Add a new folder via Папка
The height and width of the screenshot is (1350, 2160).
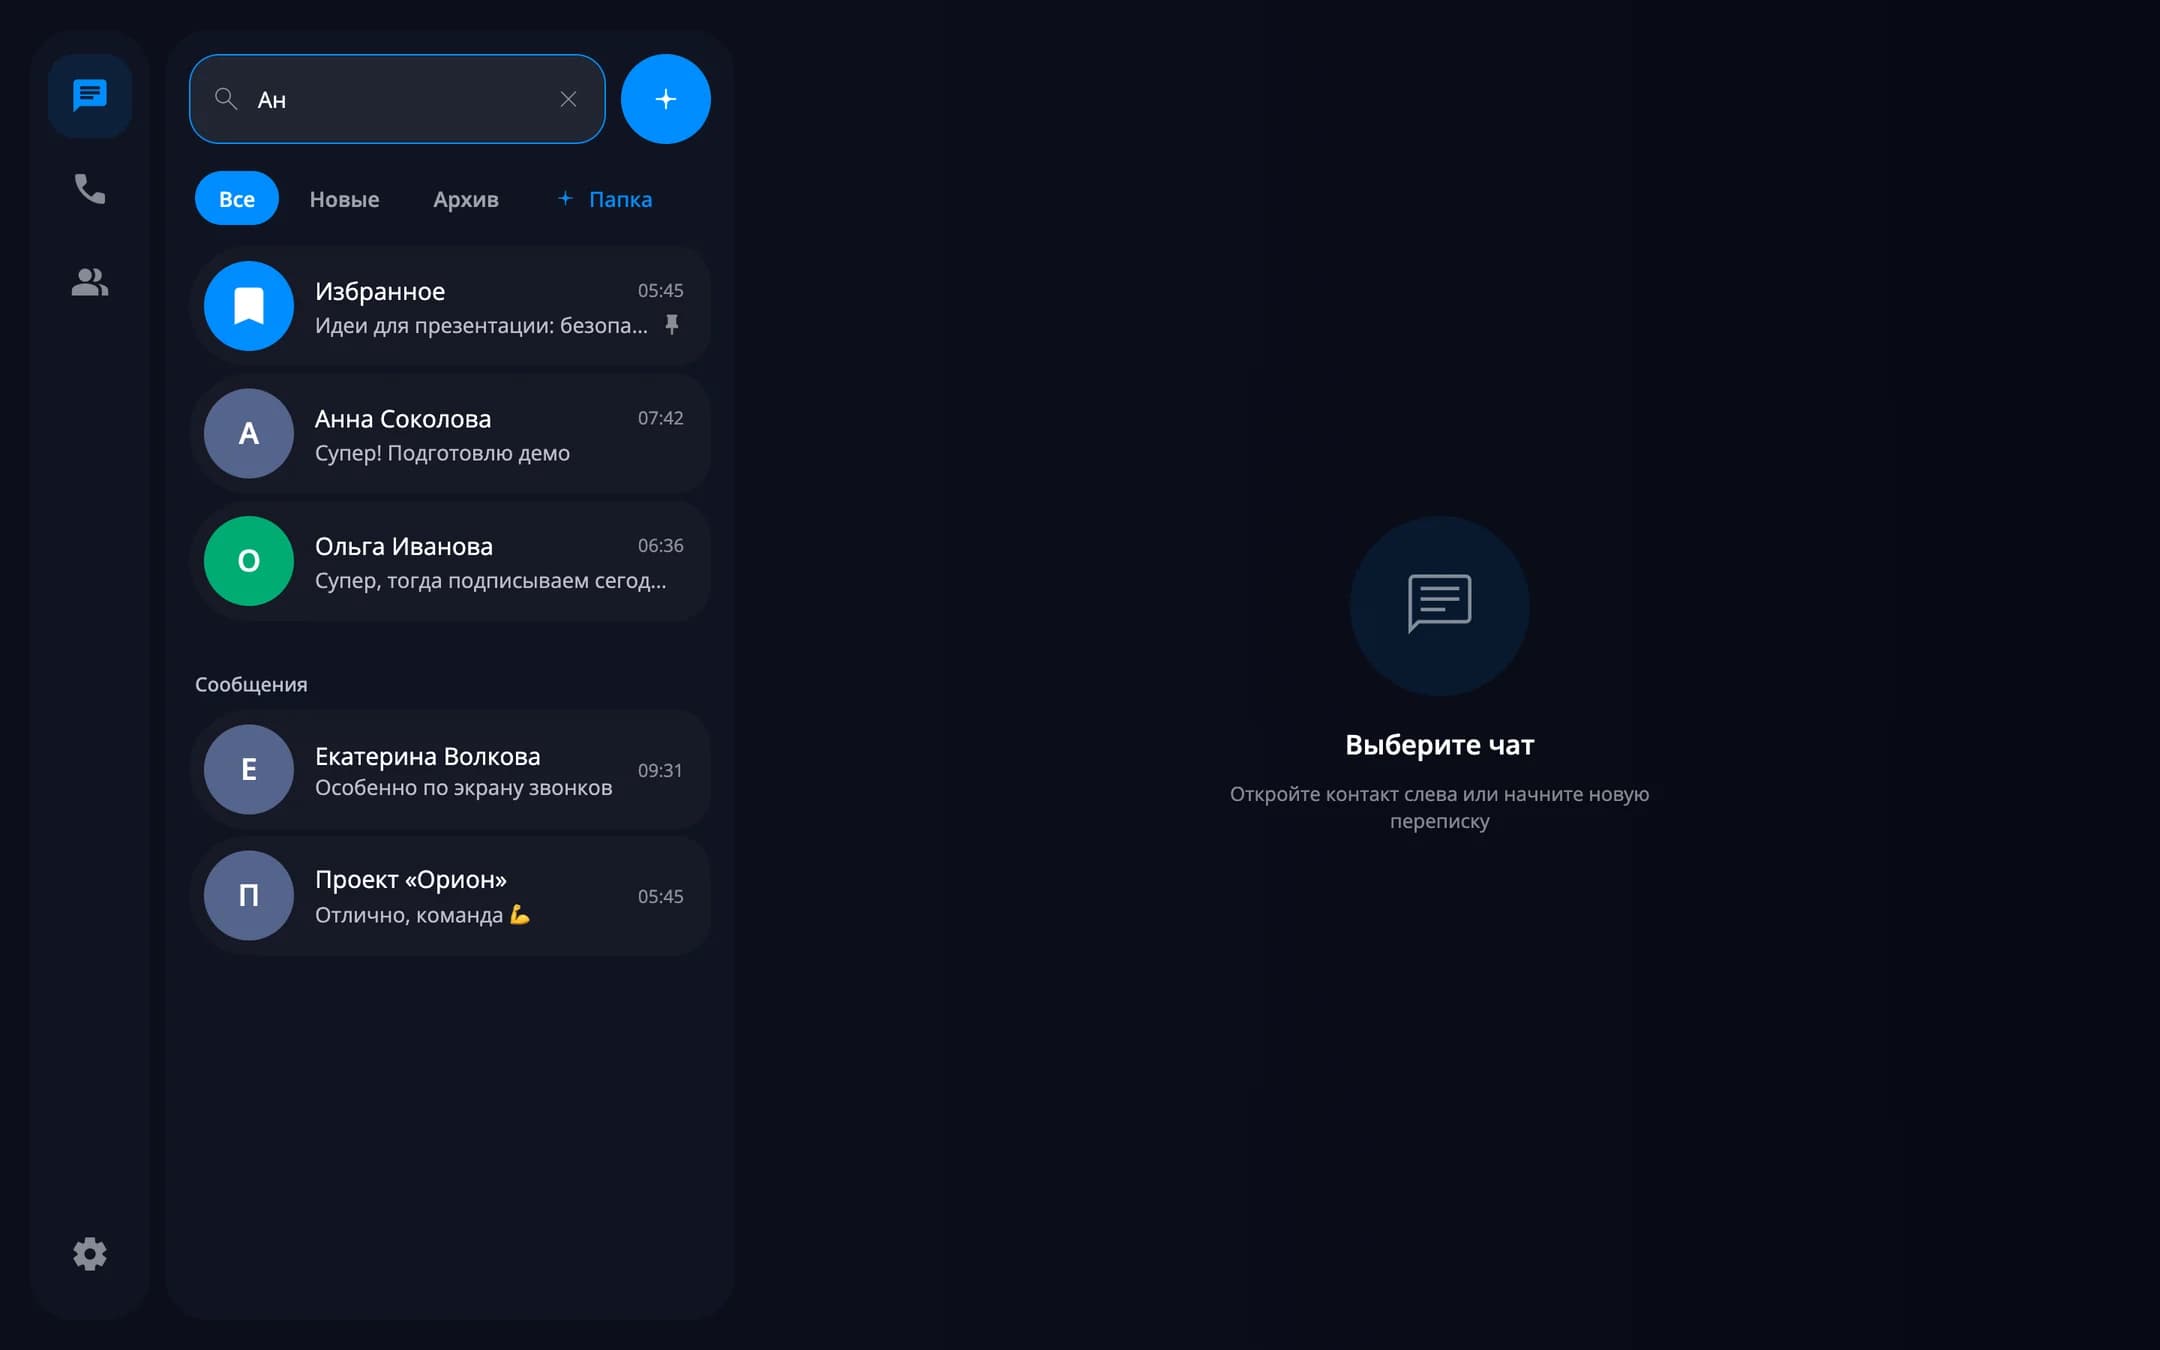605,199
